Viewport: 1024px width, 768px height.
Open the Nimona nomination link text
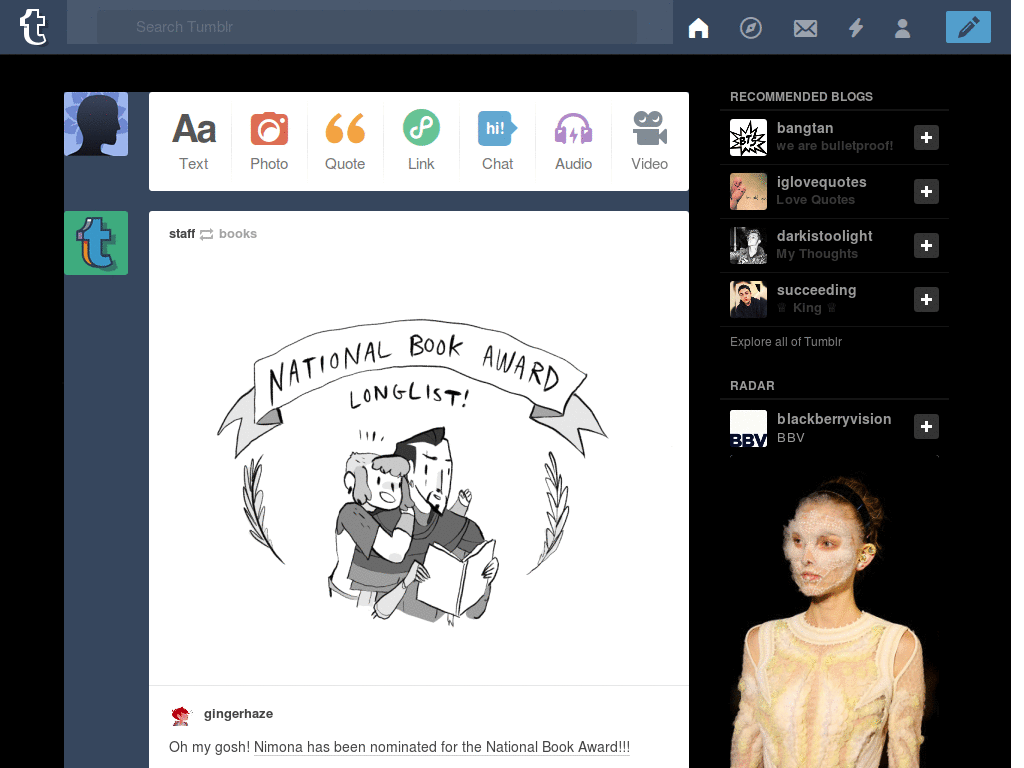click(x=441, y=747)
